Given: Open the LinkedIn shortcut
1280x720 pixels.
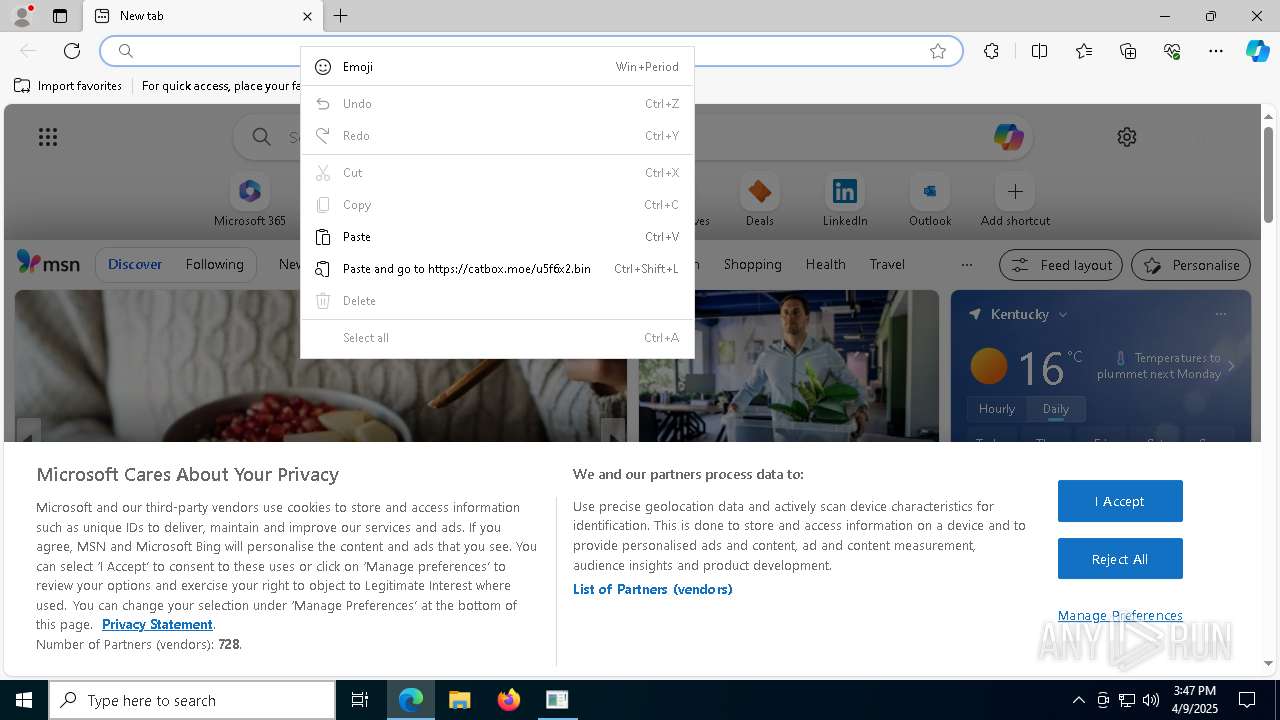Looking at the screenshot, I should click(x=845, y=201).
